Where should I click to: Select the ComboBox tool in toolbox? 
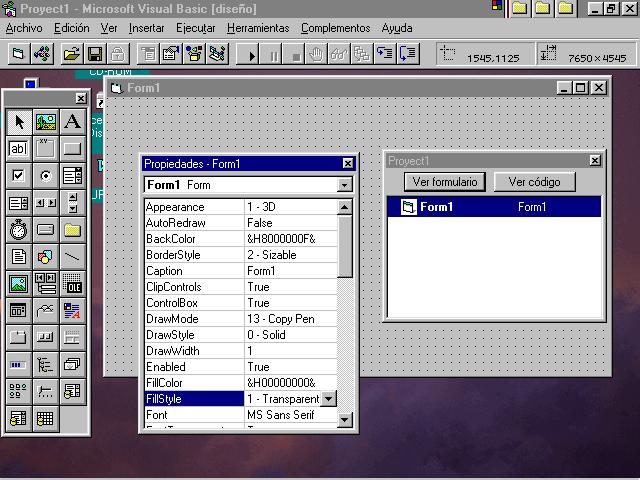click(72, 176)
